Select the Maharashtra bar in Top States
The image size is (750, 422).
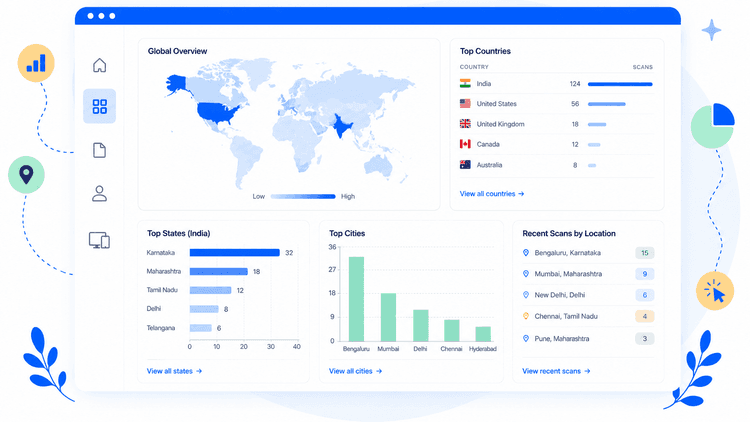(x=219, y=271)
